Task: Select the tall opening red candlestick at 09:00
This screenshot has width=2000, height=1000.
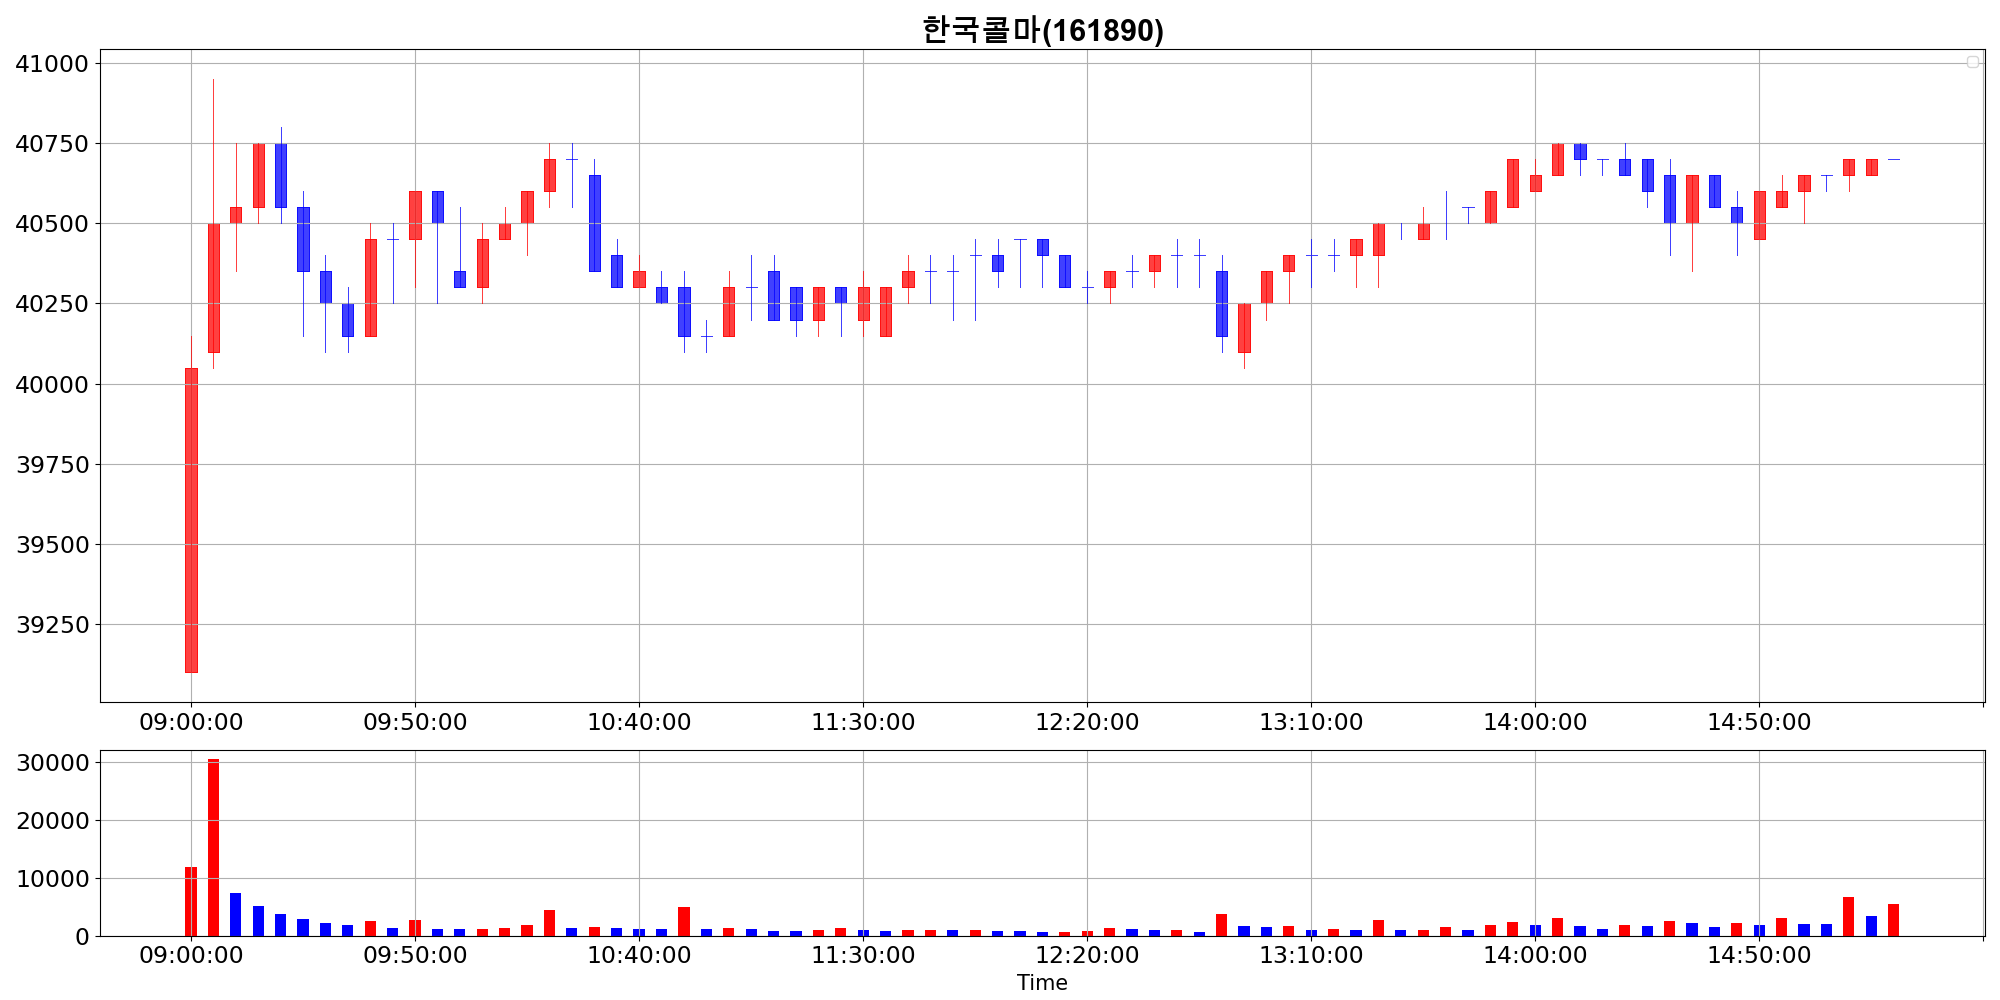Action: (x=191, y=520)
